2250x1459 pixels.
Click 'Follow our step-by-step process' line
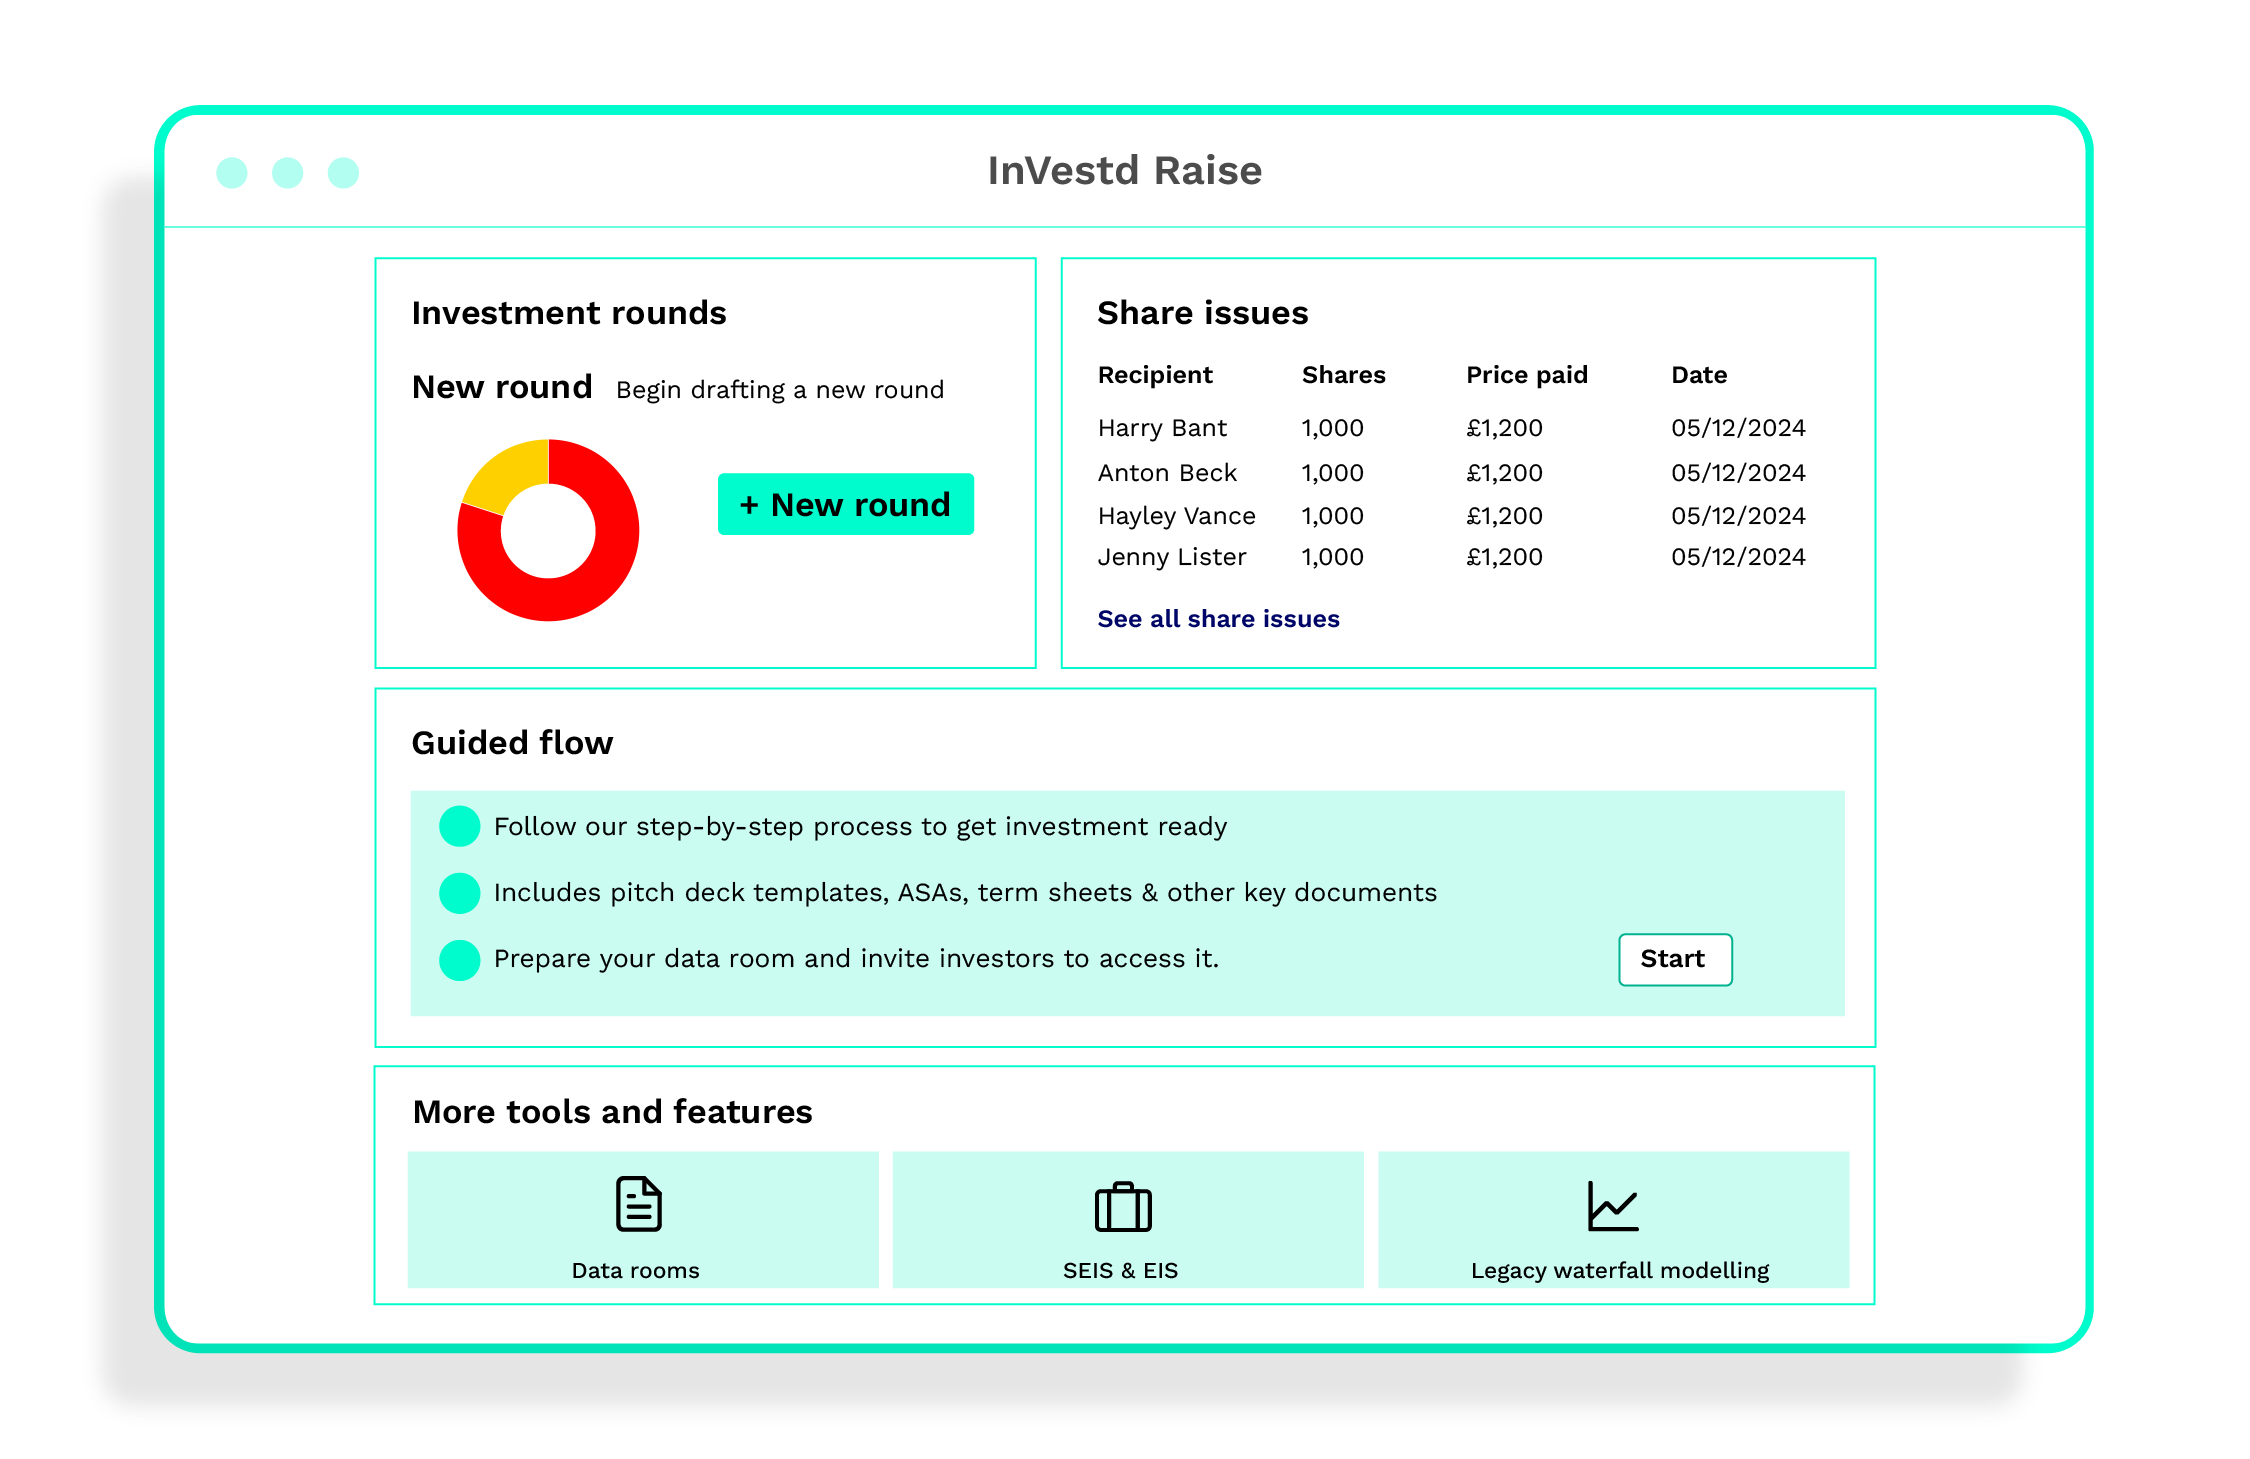(x=860, y=827)
